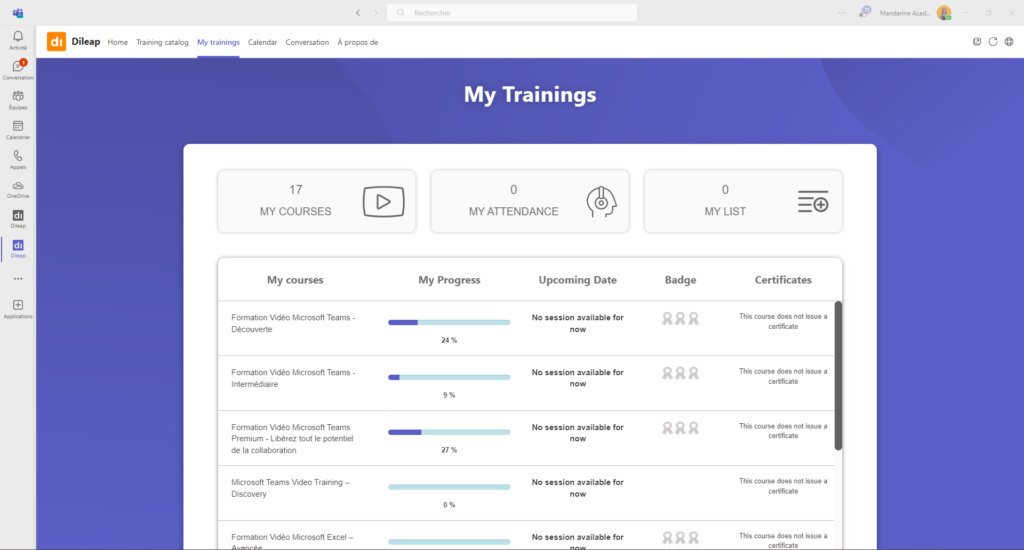This screenshot has height=550, width=1024.
Task: Click certificate note in Teams Intermédiaire row
Action: (x=783, y=376)
